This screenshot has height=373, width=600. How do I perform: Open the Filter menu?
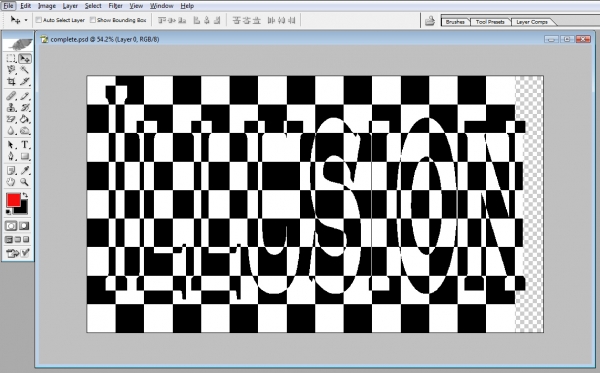tap(115, 6)
